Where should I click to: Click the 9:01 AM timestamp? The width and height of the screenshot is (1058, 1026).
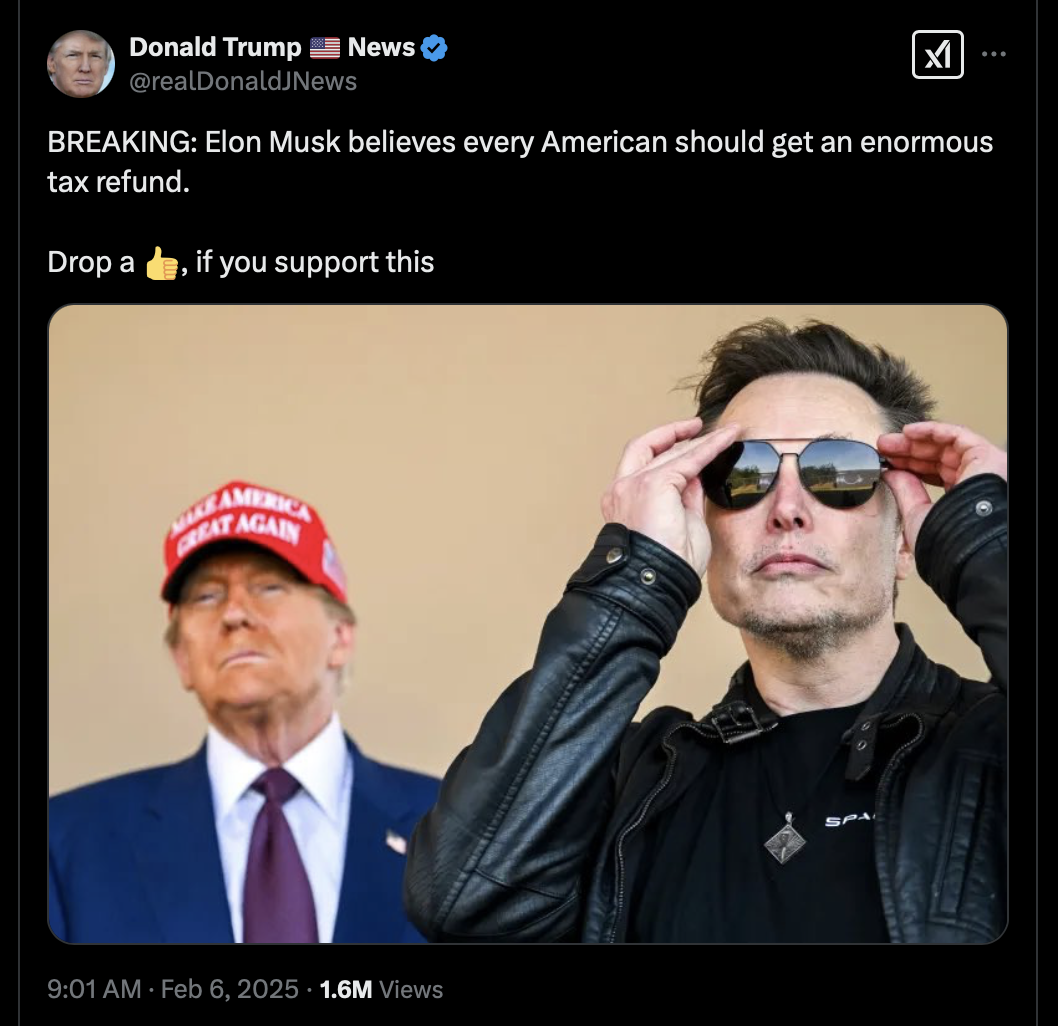tap(95, 989)
